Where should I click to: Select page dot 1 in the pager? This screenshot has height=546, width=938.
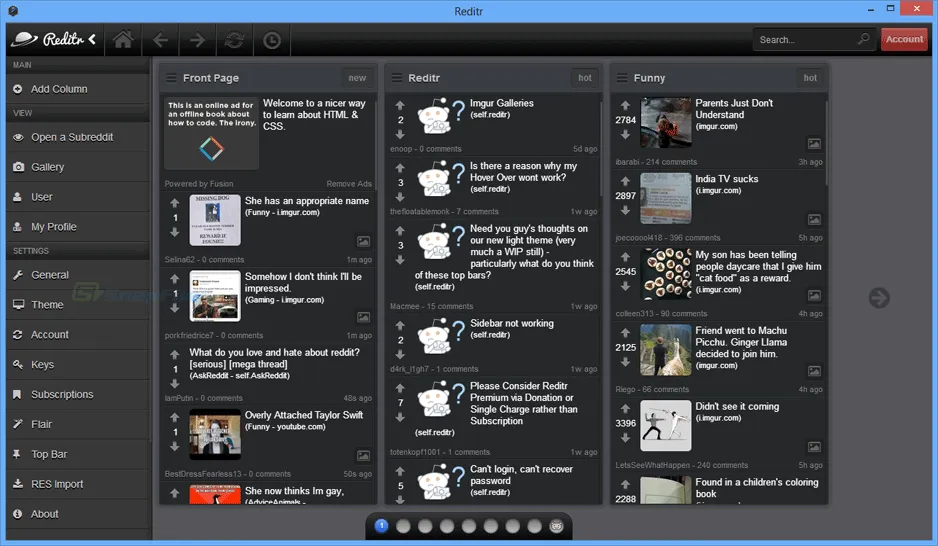(382, 526)
